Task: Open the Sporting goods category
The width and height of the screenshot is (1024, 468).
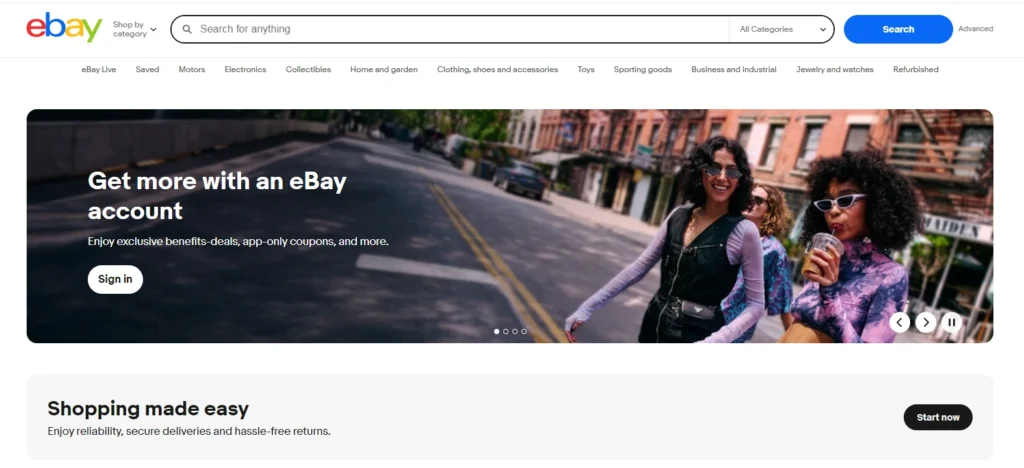Action: click(643, 69)
